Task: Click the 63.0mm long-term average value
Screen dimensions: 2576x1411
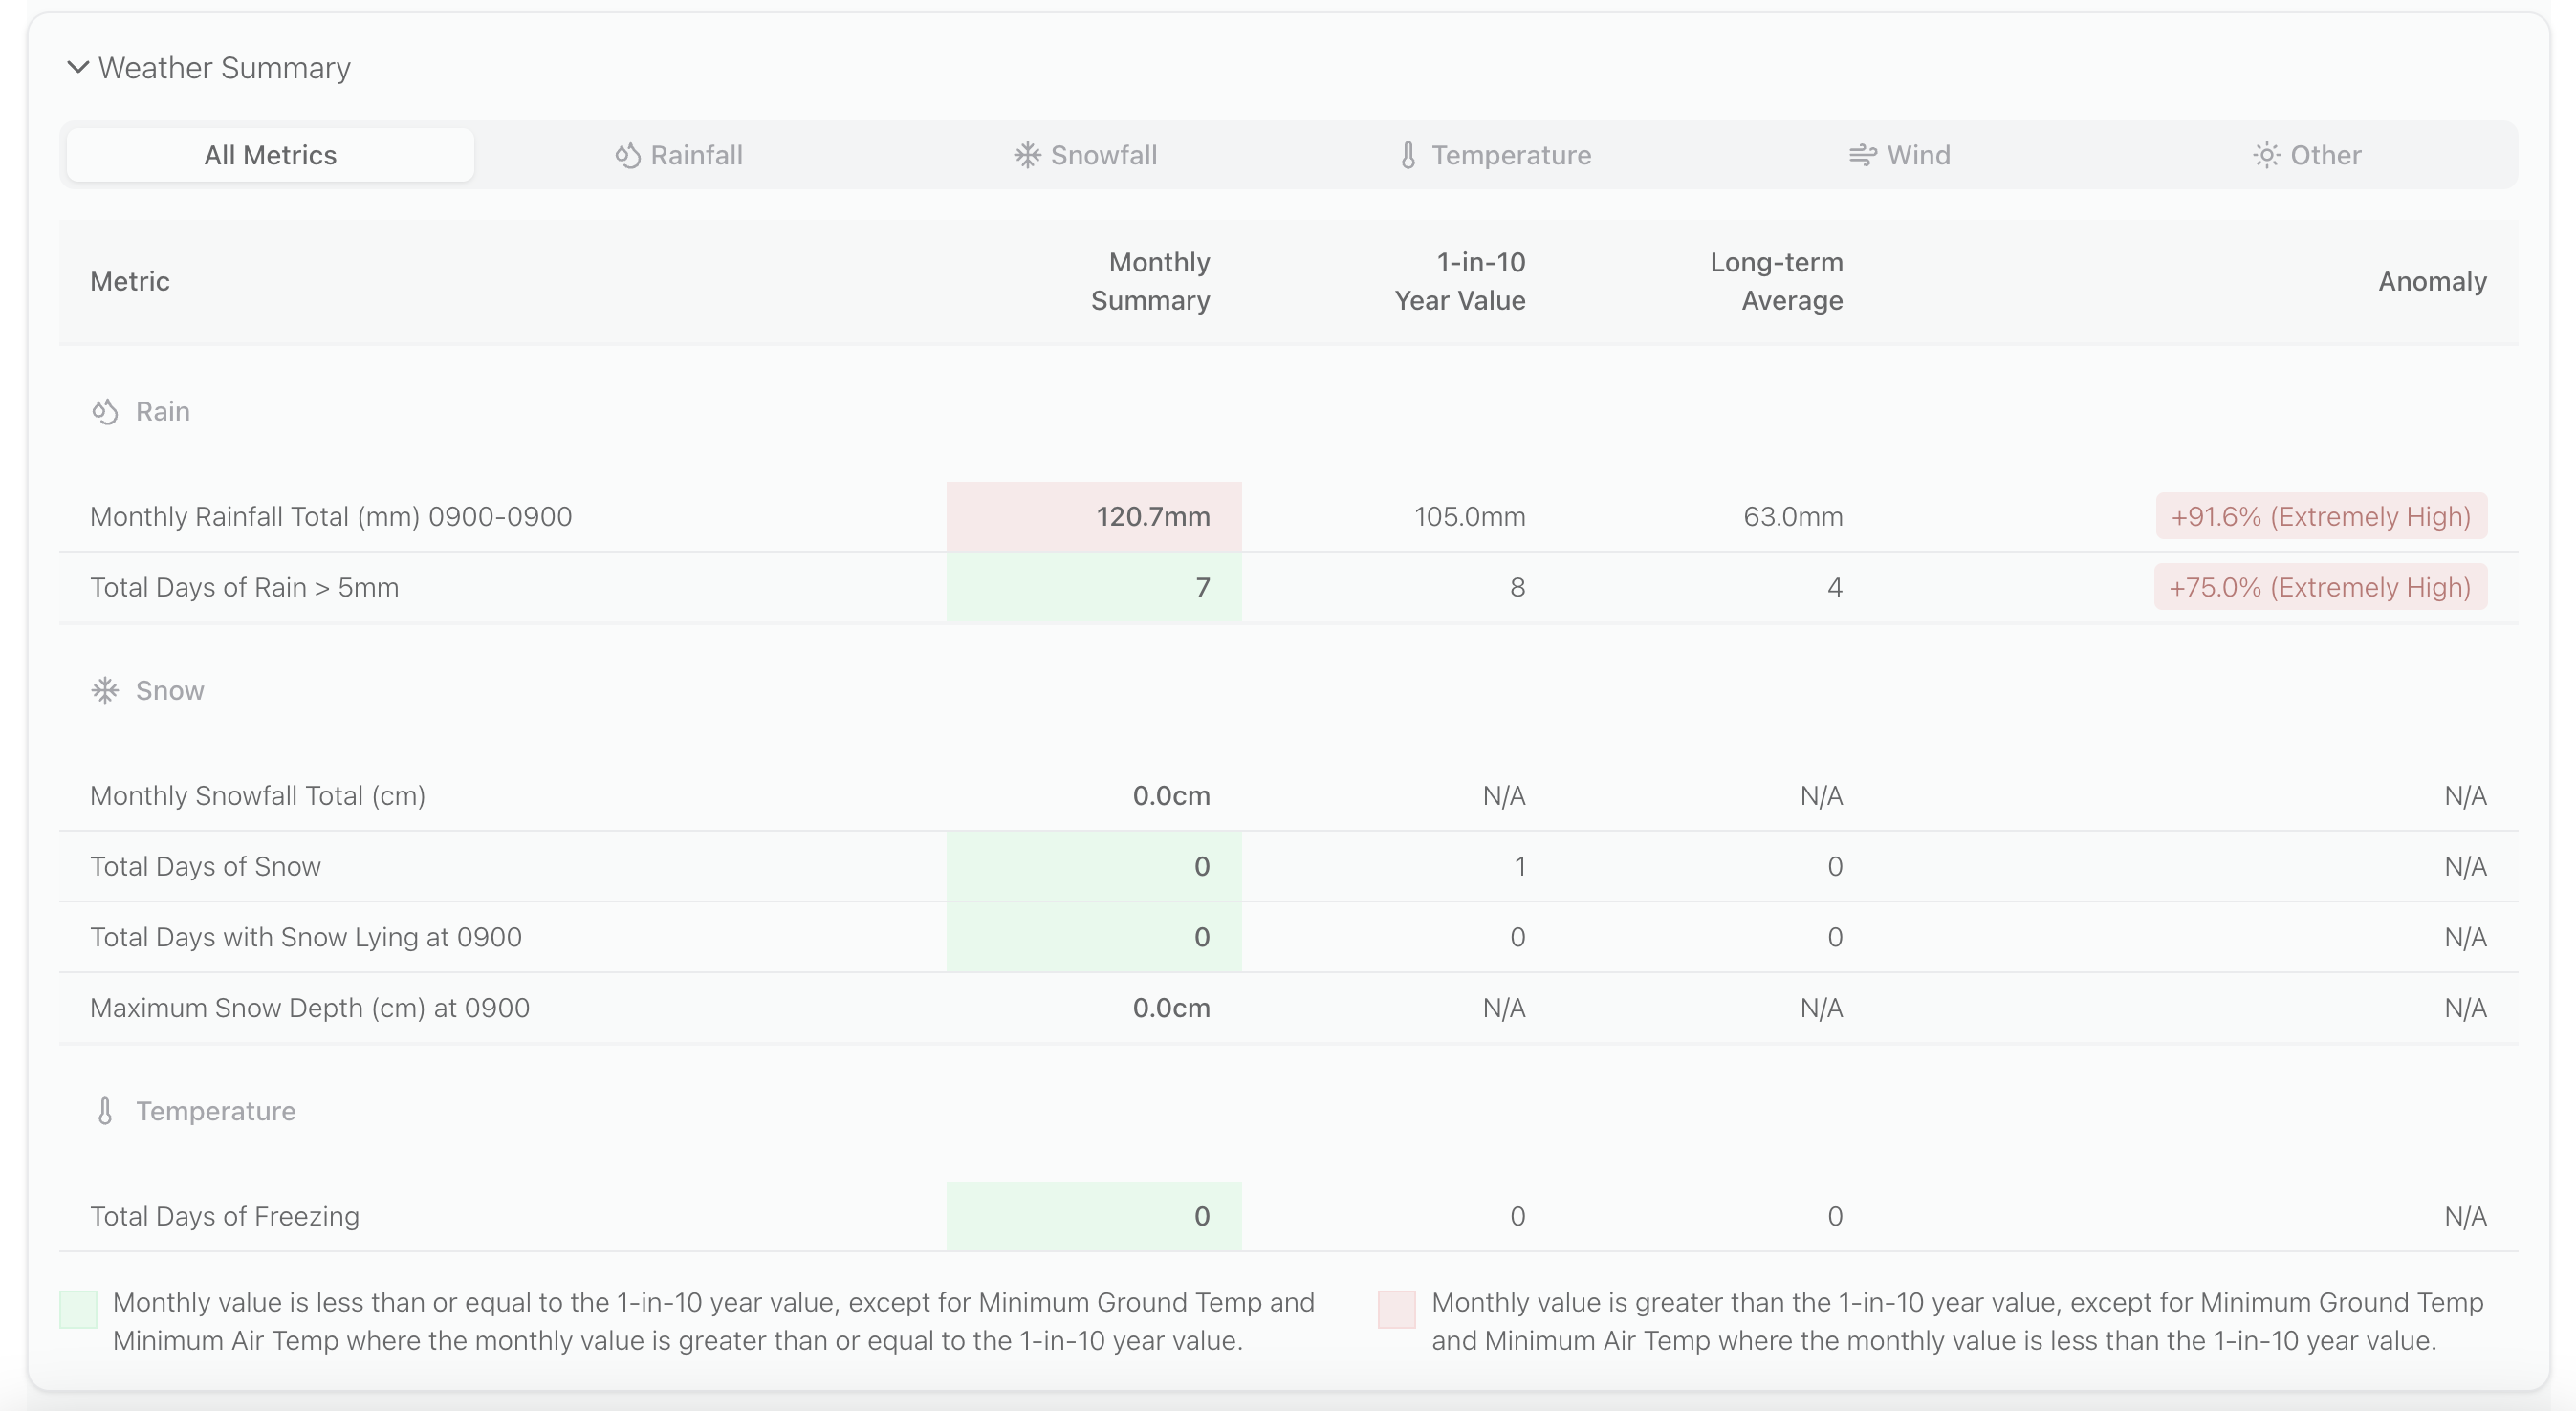Action: [x=1793, y=517]
